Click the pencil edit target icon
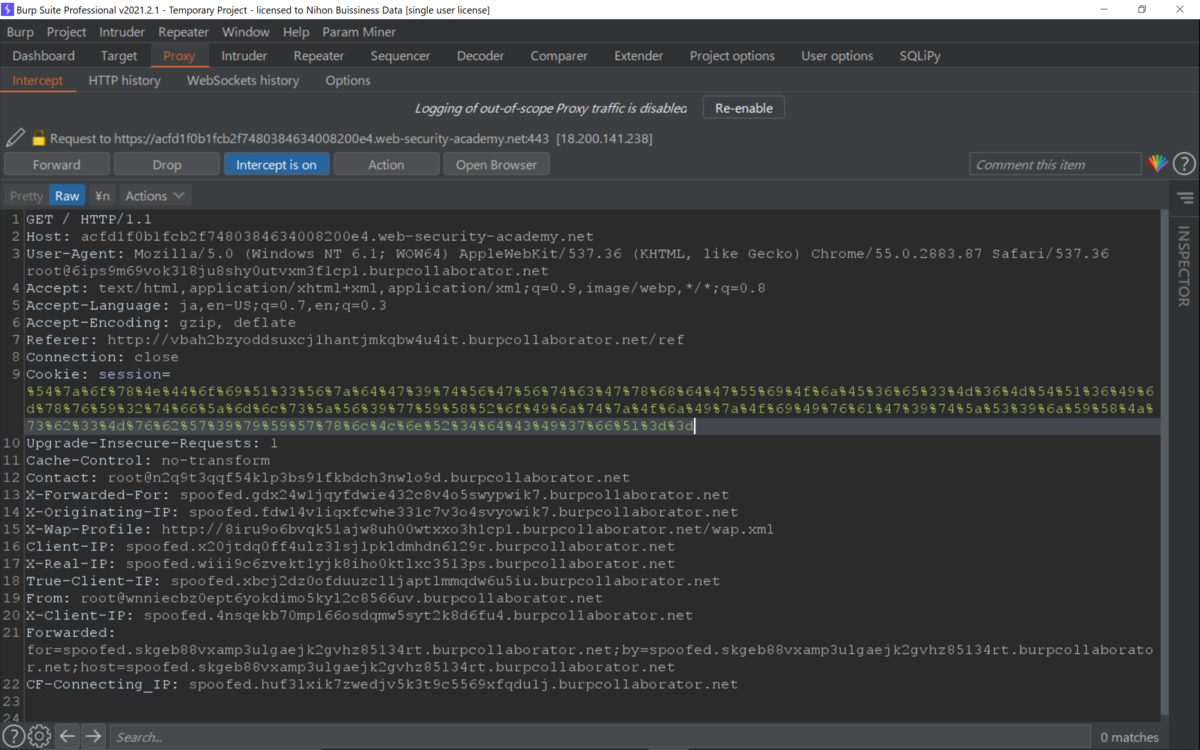The width and height of the screenshot is (1200, 750). coord(15,138)
